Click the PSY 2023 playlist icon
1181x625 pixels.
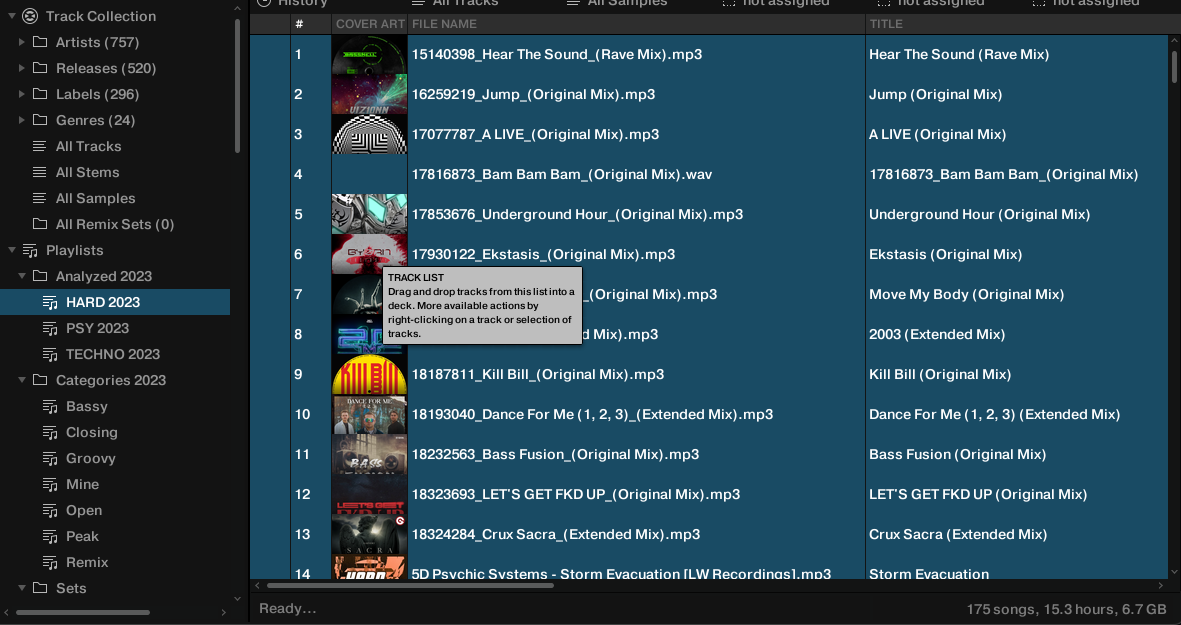tap(50, 329)
